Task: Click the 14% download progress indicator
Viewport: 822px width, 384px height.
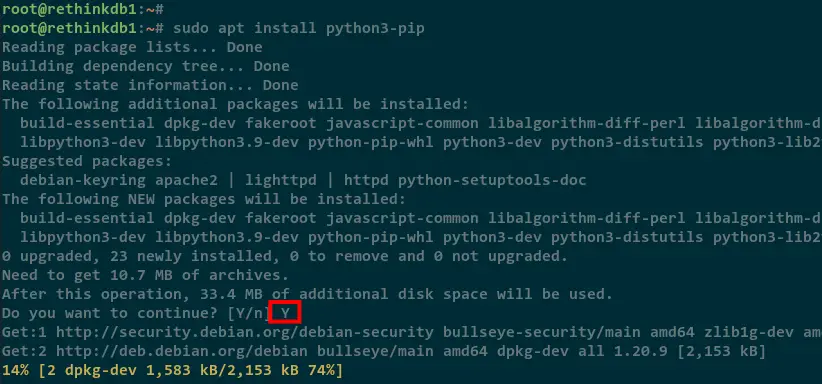Action: tap(16, 370)
